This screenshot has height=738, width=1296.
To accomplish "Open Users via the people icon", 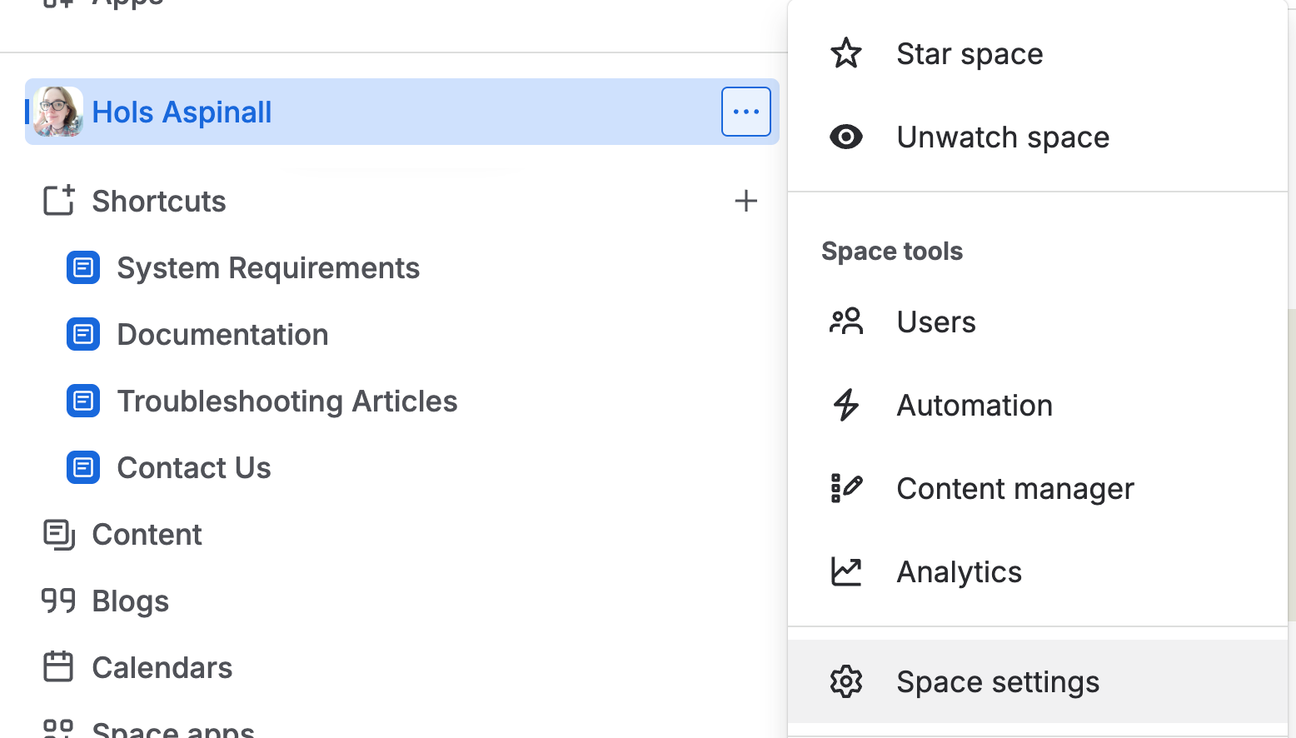I will pyautogui.click(x=846, y=321).
